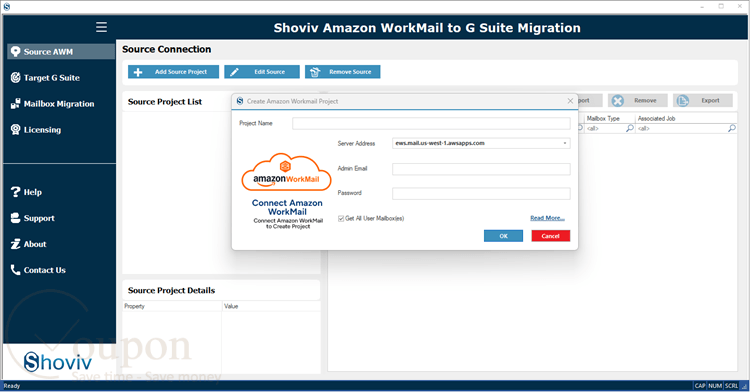Click the Property column header
This screenshot has height=392, width=750.
tap(172, 306)
